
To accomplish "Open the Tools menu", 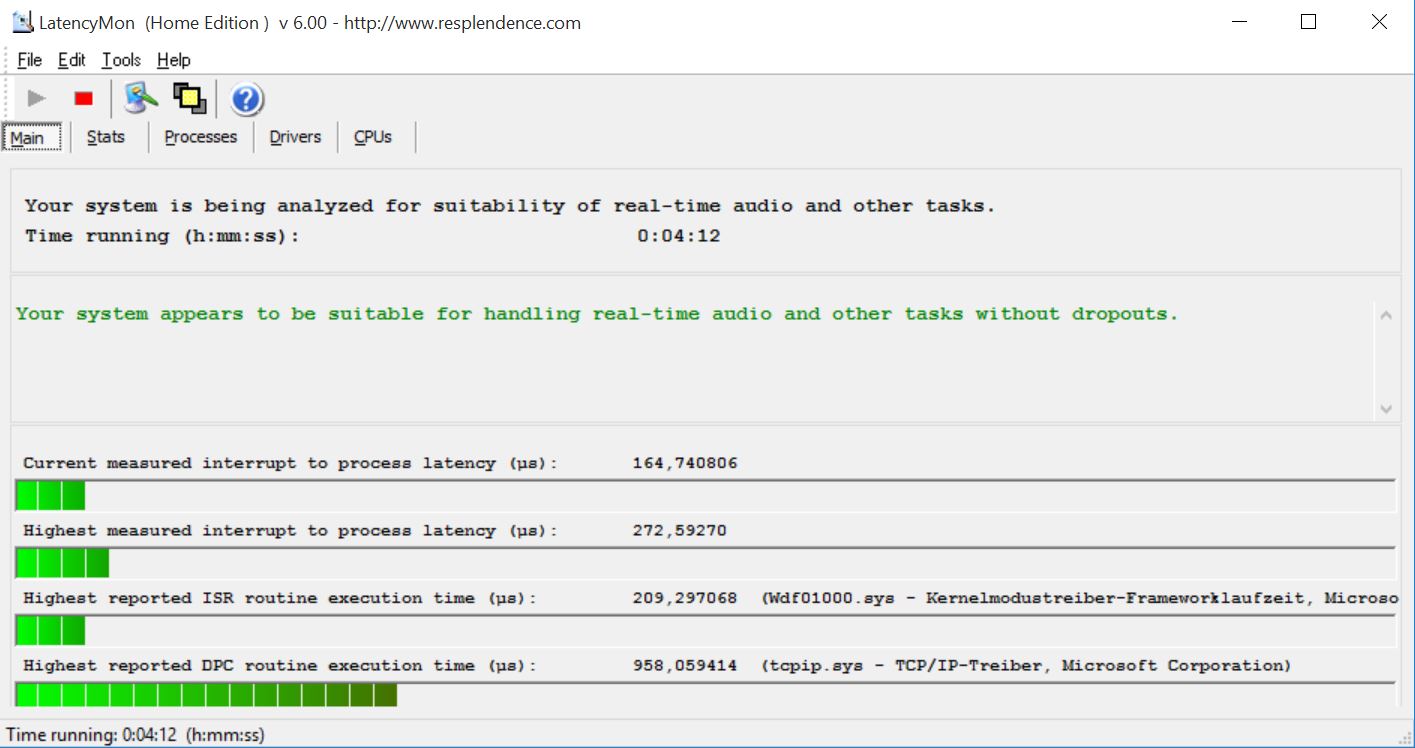I will pos(121,60).
